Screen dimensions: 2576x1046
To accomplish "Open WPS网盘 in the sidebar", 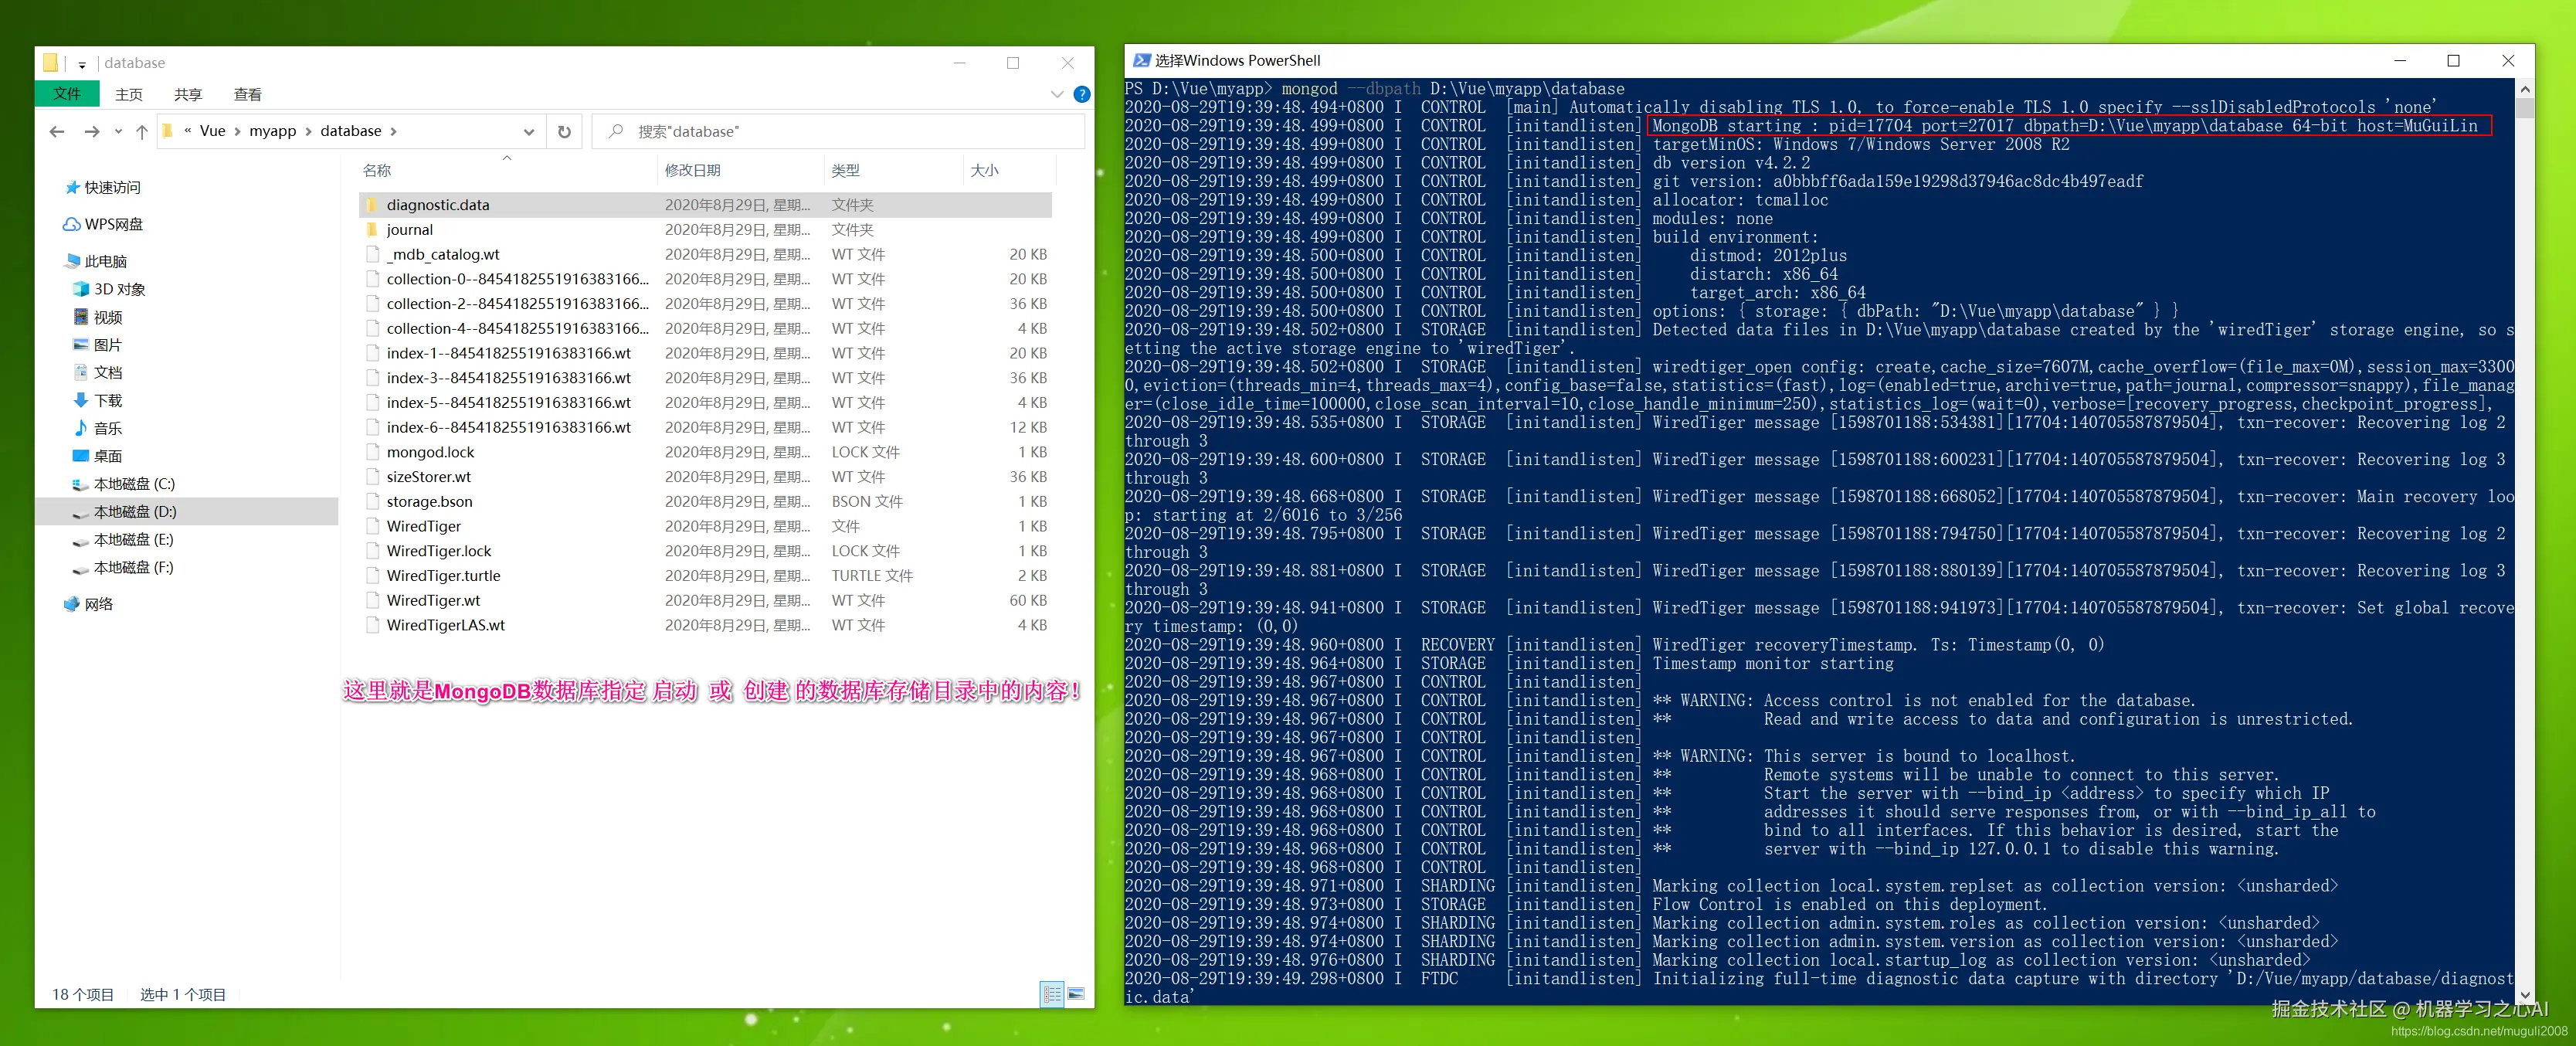I will (113, 224).
